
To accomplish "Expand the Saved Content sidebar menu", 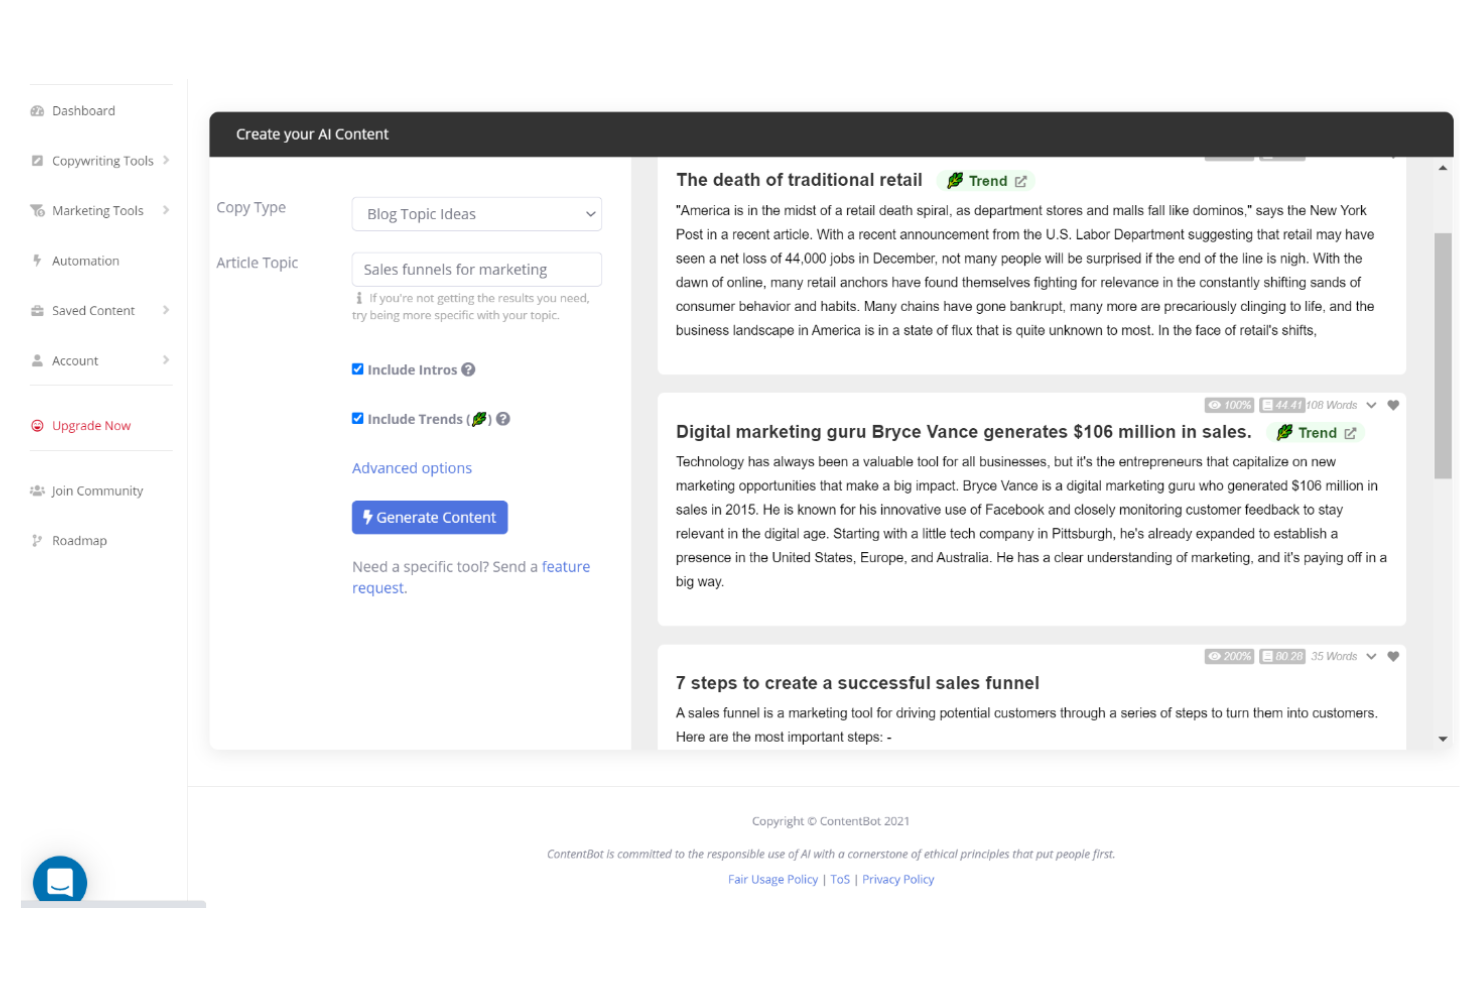I will pos(93,310).
